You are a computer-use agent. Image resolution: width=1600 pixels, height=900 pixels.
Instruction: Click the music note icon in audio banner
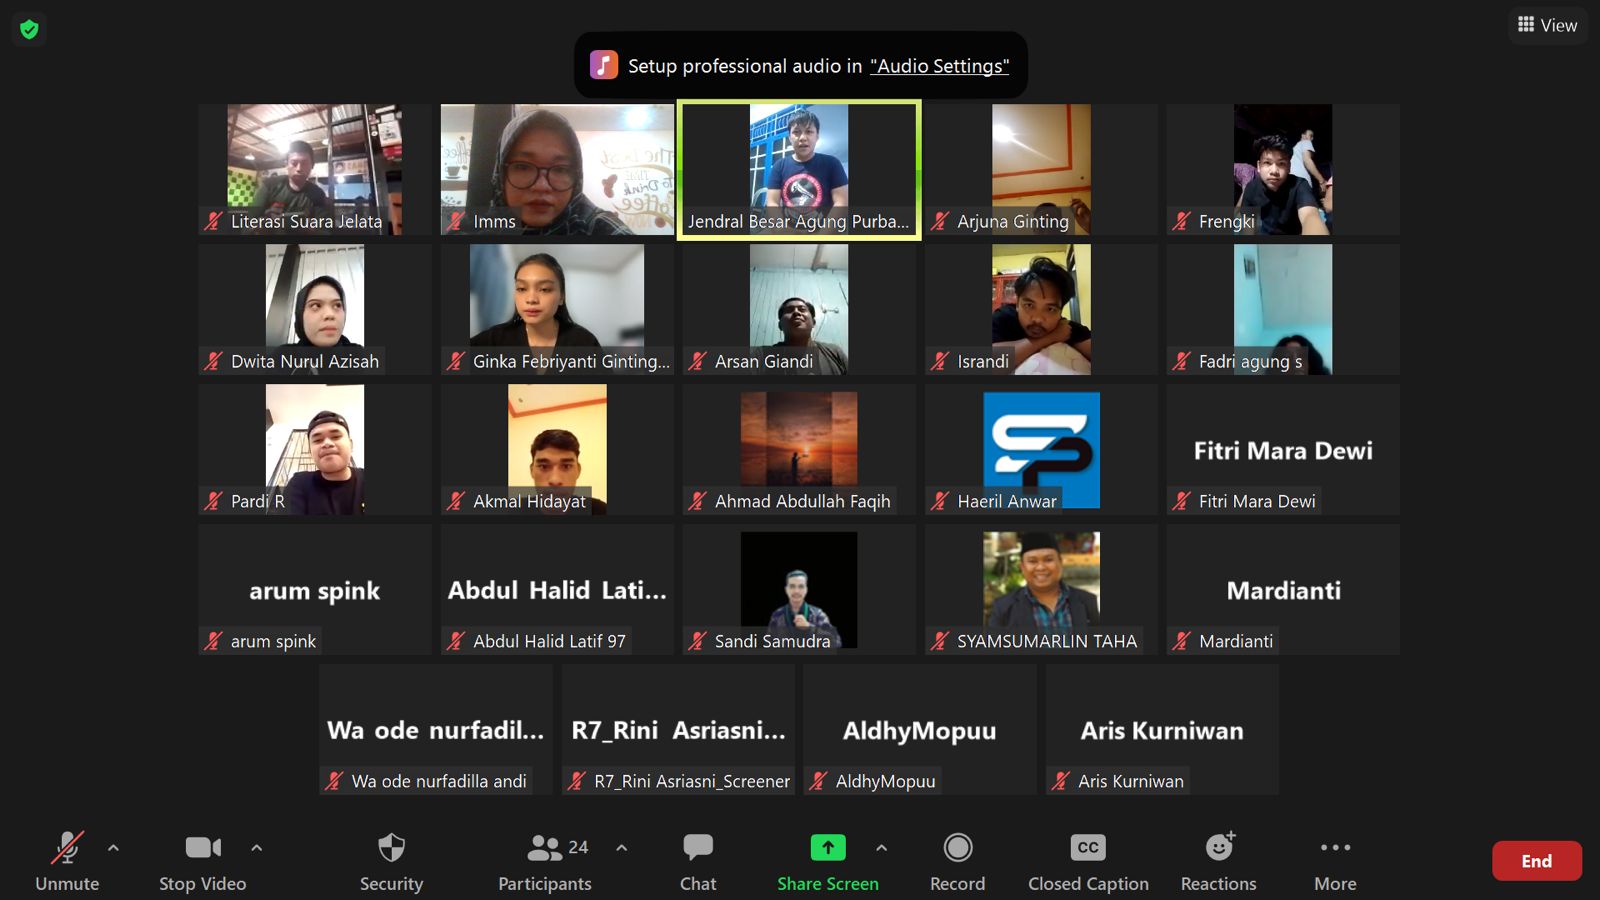(x=603, y=65)
